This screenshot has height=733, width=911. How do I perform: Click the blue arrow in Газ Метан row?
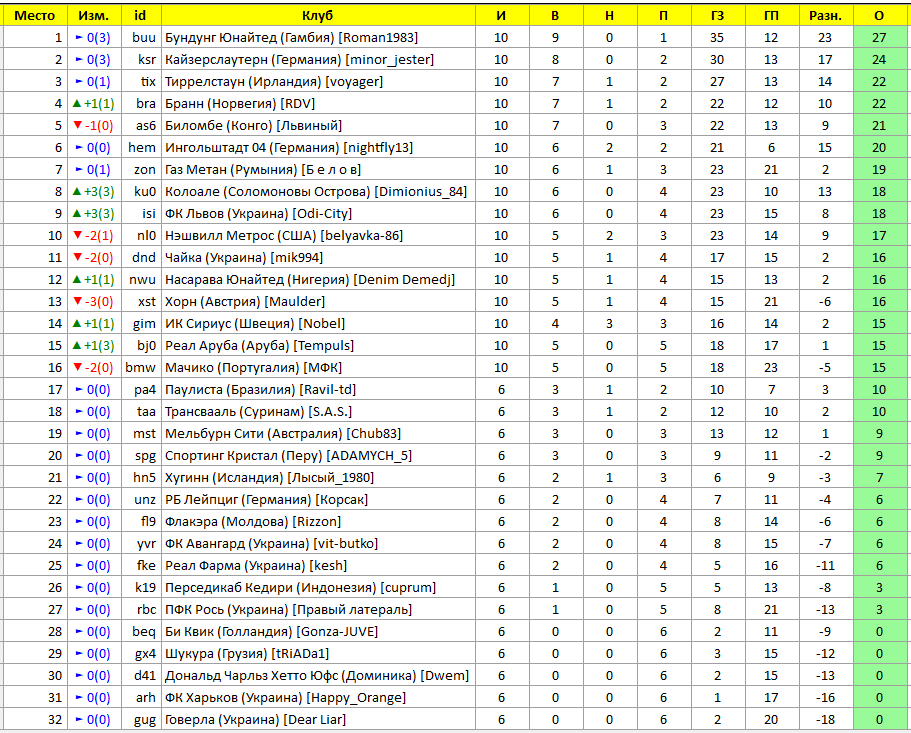80,170
